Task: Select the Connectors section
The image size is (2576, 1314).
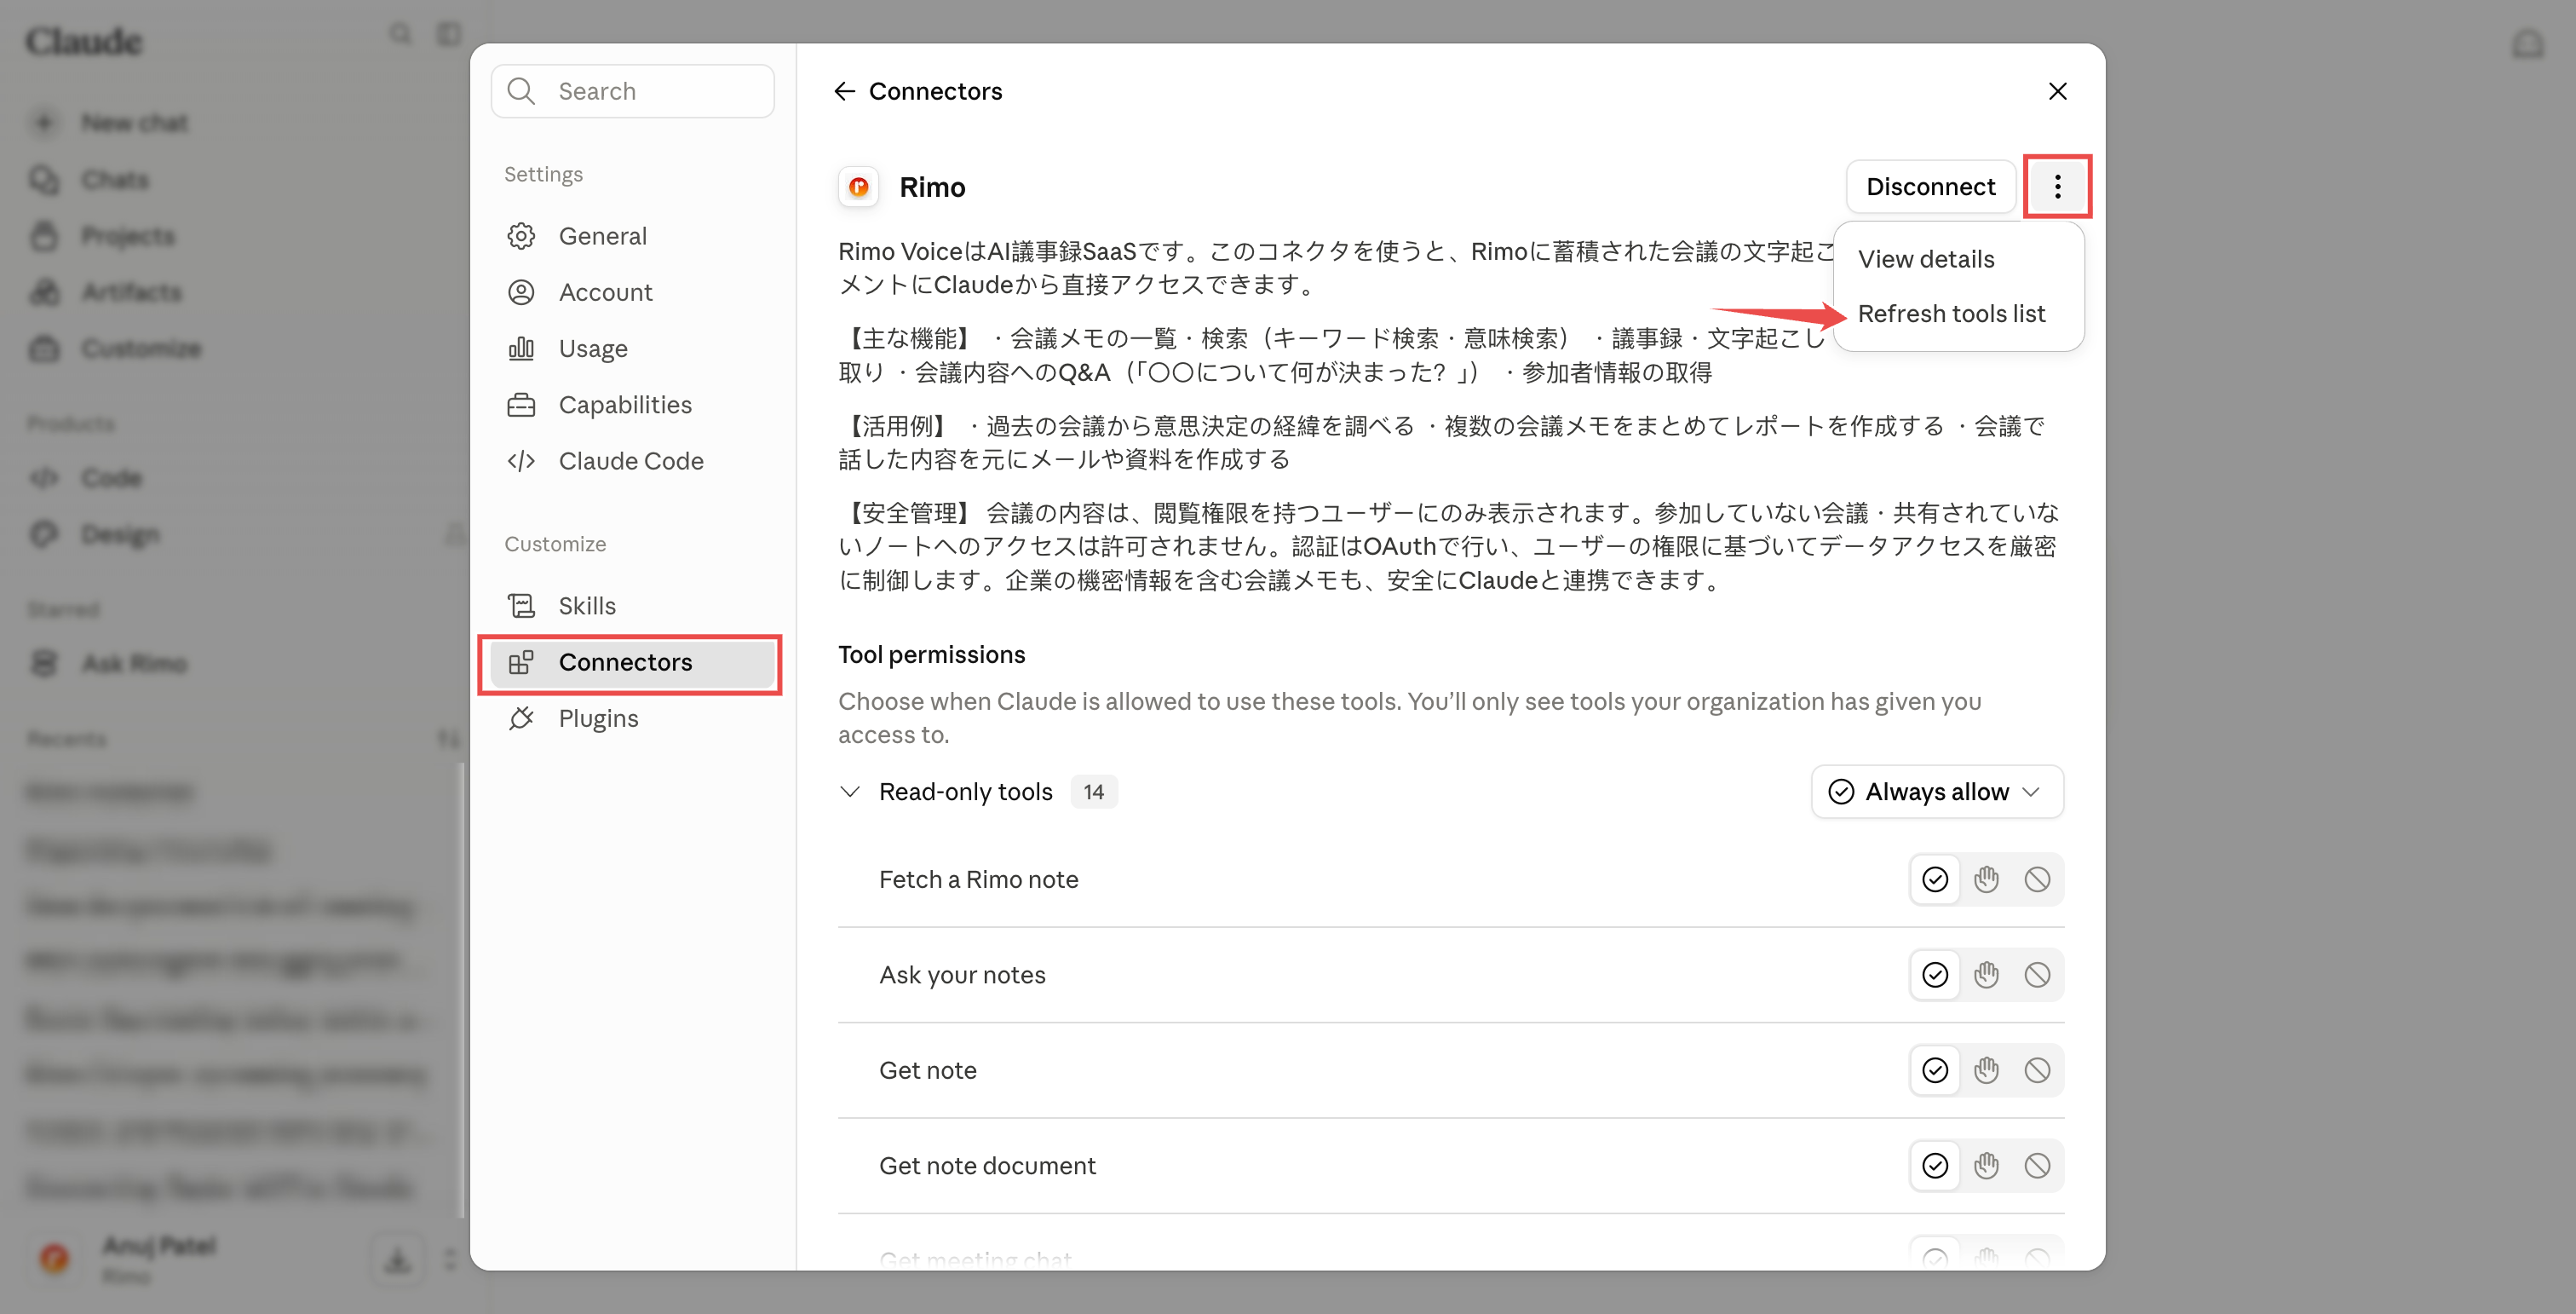Action: coord(632,662)
